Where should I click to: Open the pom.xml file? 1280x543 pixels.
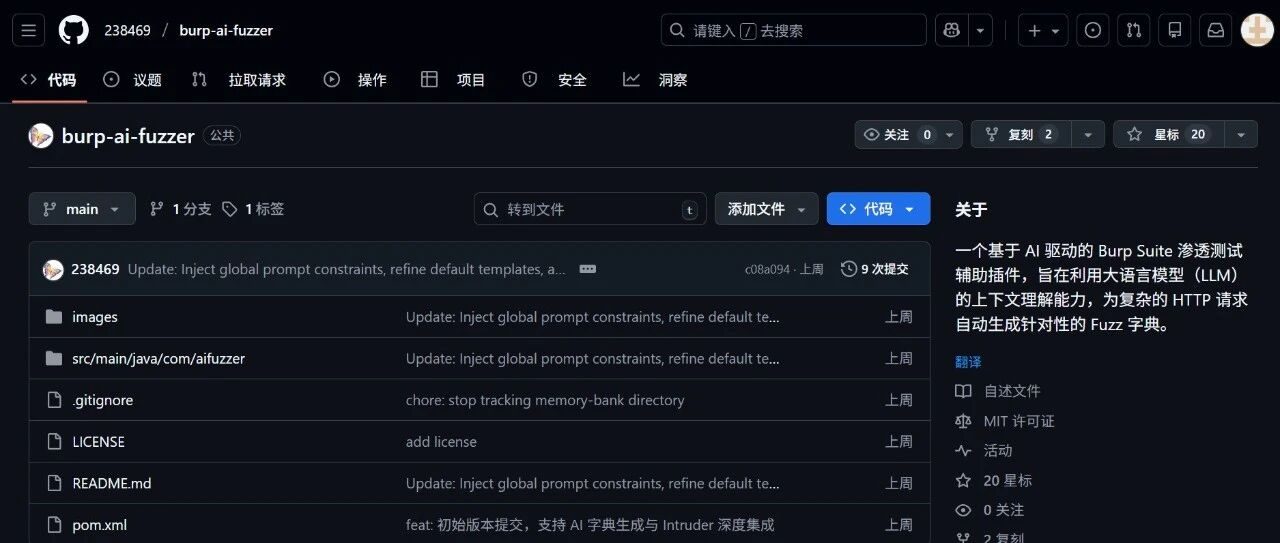(x=99, y=525)
